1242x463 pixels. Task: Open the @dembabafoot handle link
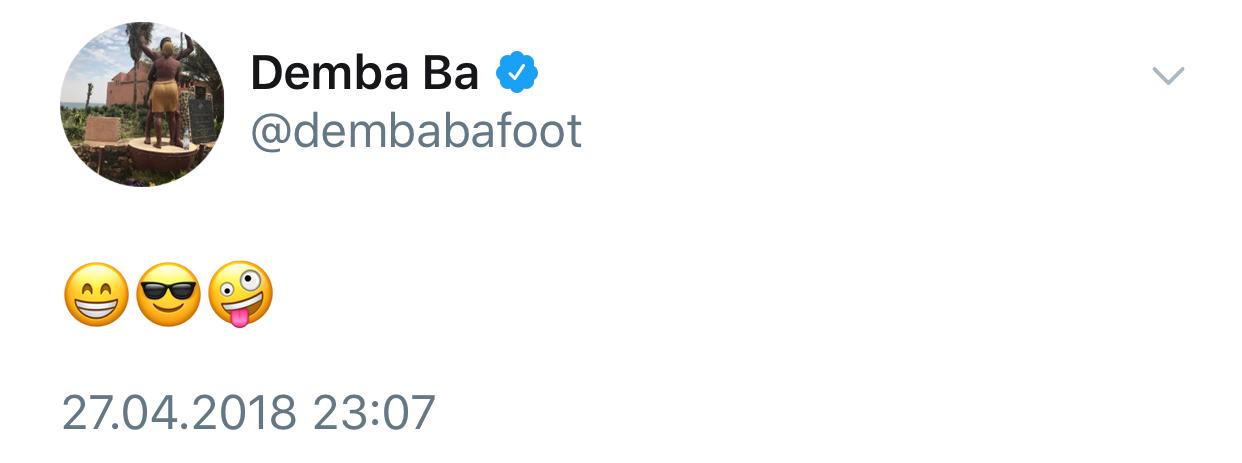point(416,131)
